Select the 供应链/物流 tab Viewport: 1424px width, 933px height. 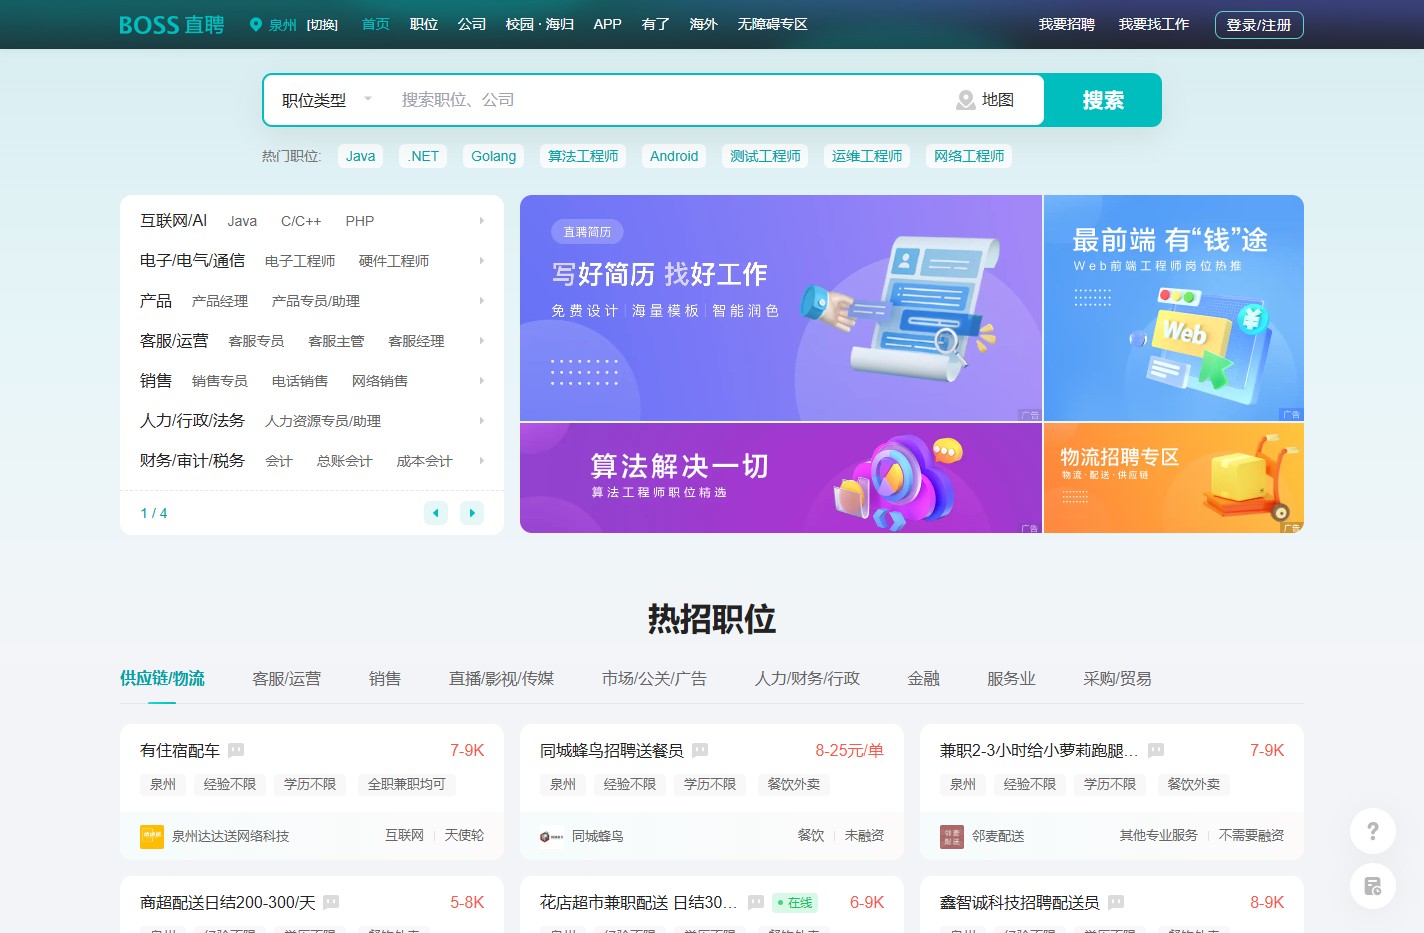(162, 678)
